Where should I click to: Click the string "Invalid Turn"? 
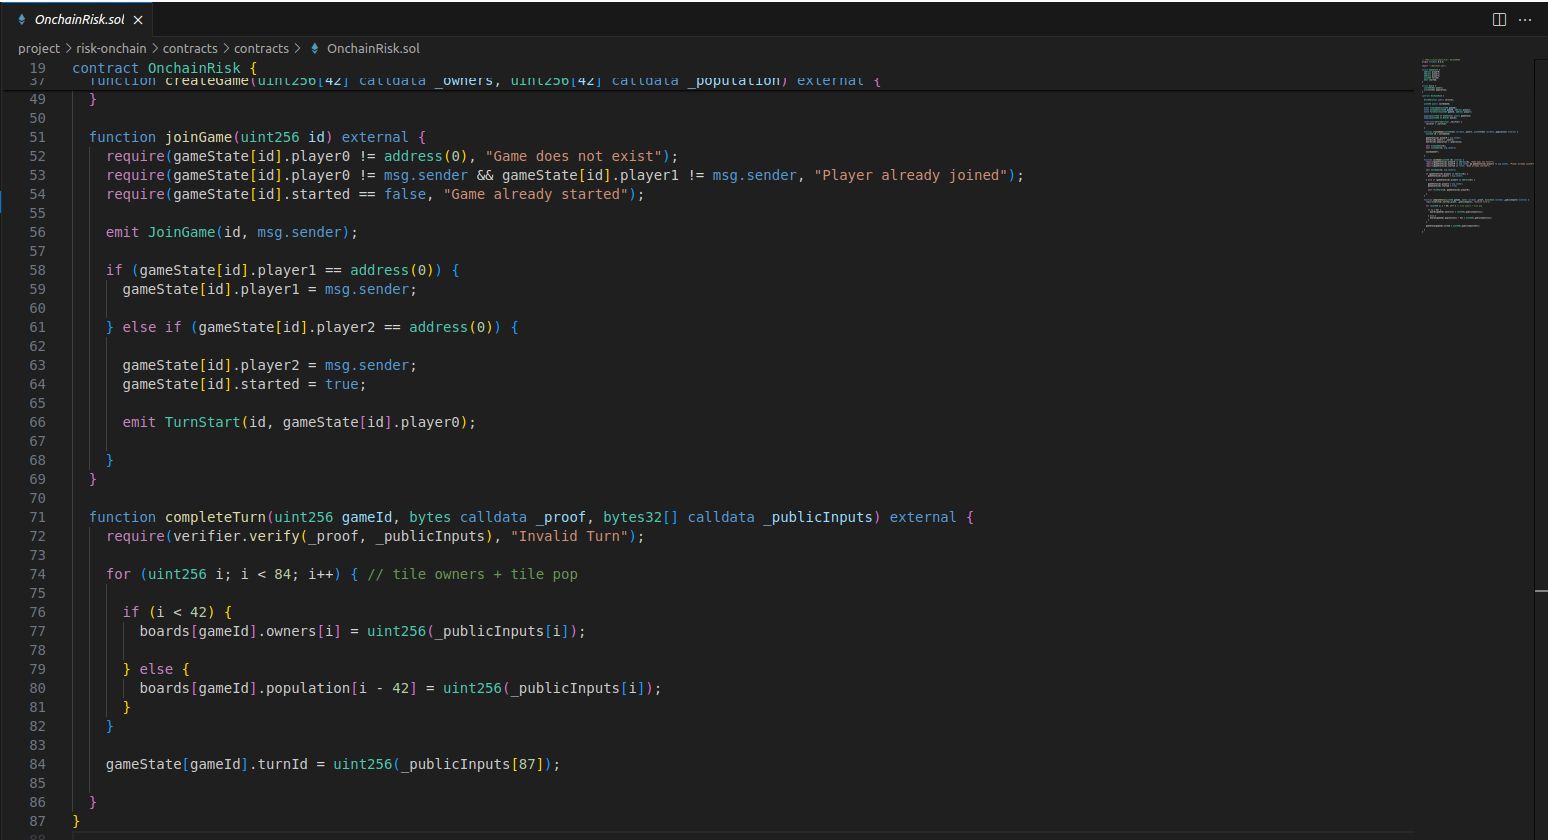[570, 536]
